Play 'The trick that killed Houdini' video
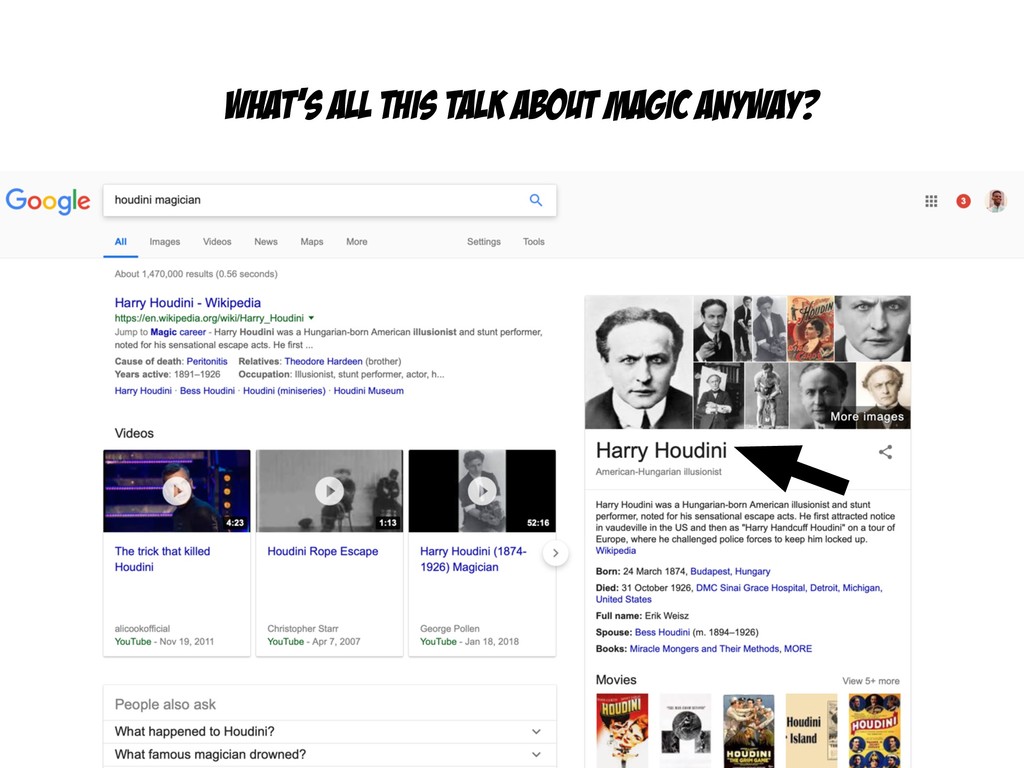The image size is (1024, 768). pyautogui.click(x=177, y=490)
